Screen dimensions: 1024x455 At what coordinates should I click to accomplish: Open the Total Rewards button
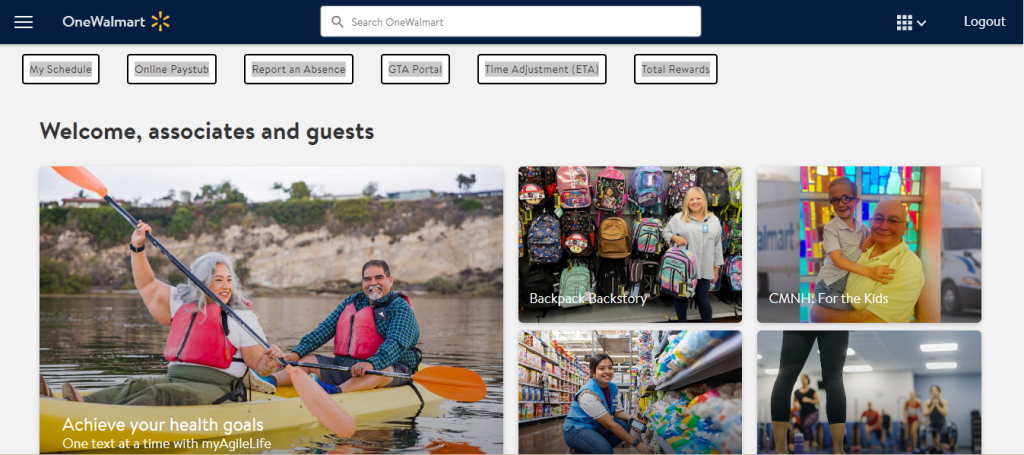pyautogui.click(x=675, y=69)
